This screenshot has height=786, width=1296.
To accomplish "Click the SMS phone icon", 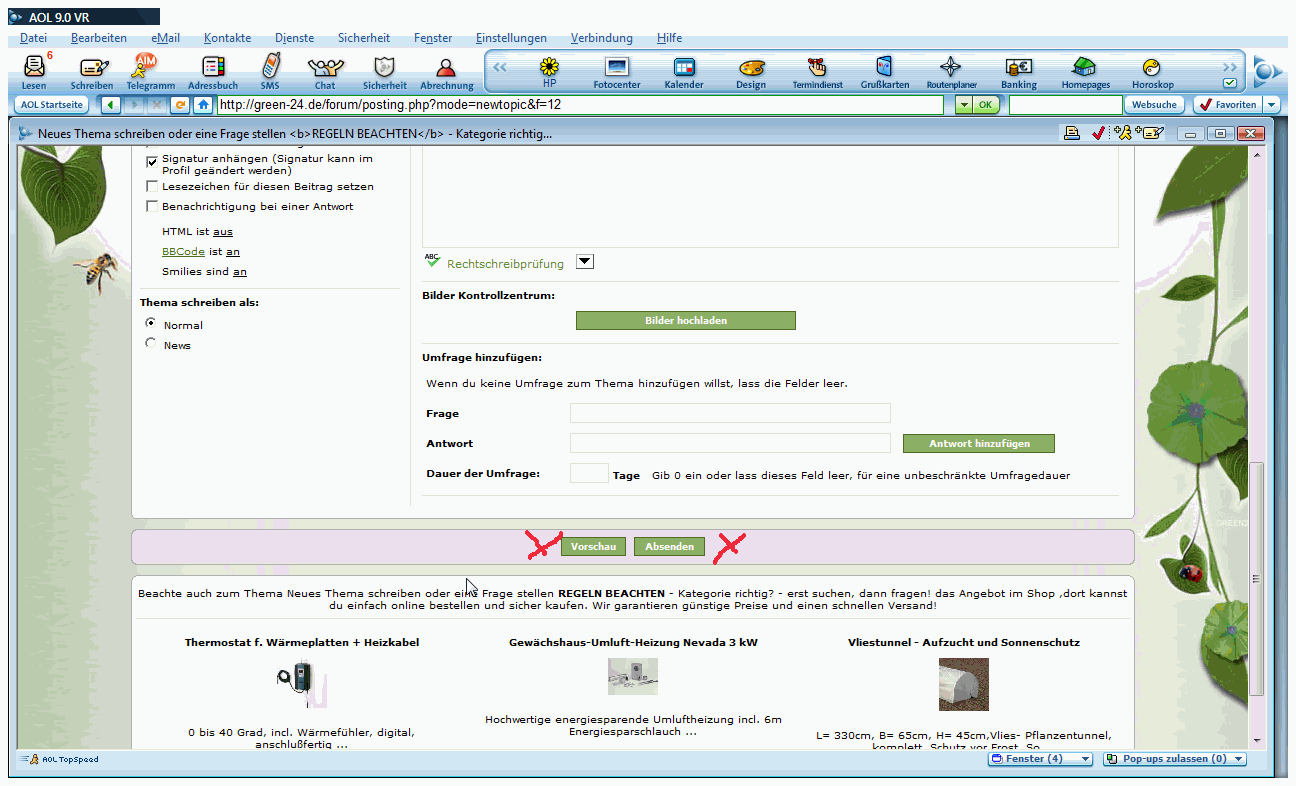I will (x=270, y=69).
